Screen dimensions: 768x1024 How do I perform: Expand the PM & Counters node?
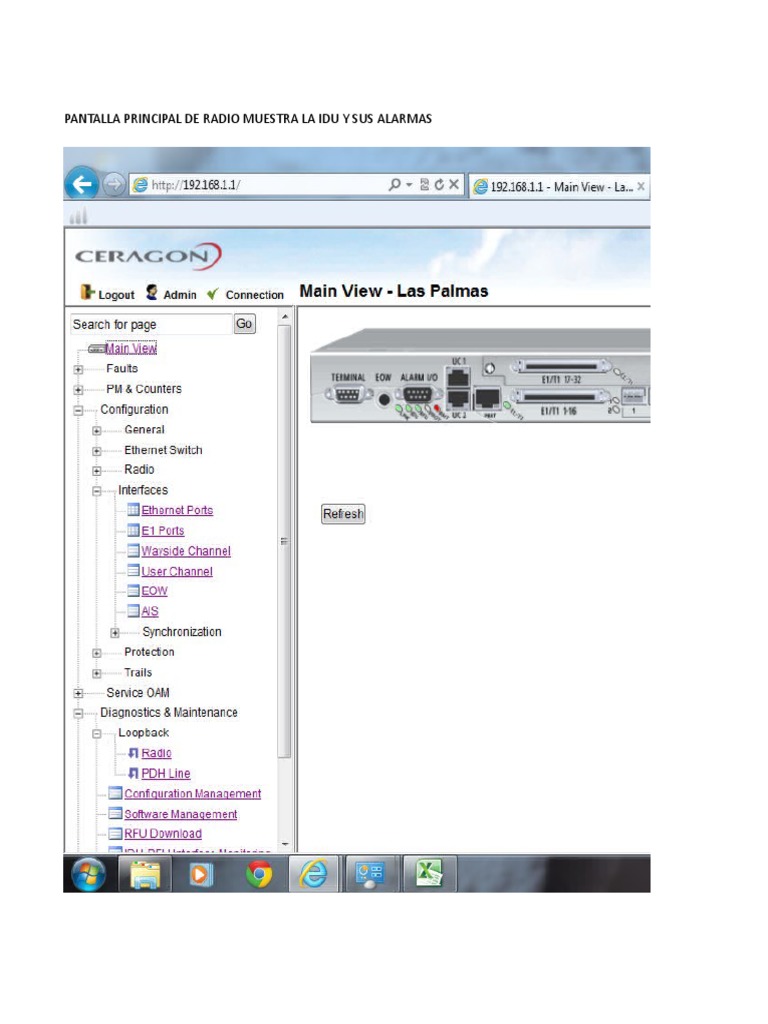pyautogui.click(x=78, y=390)
